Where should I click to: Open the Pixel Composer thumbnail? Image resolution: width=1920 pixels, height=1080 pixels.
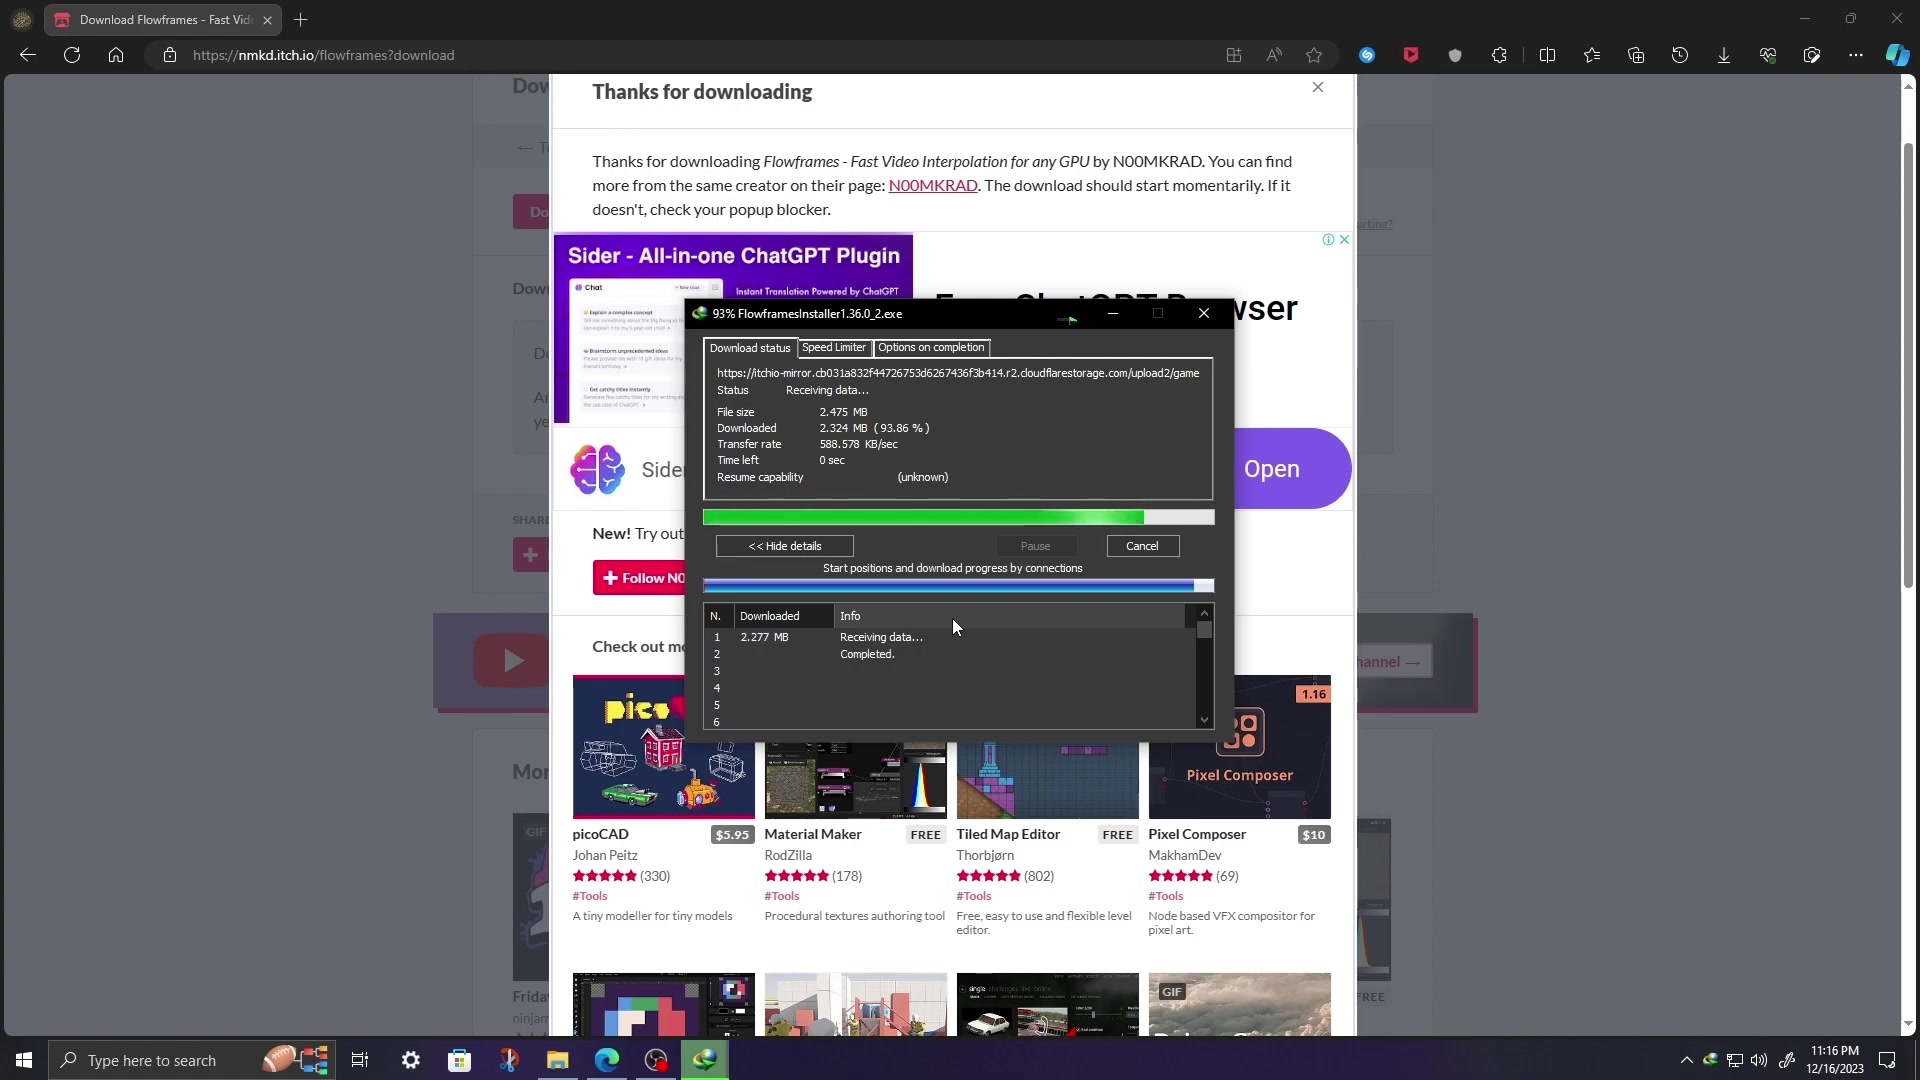click(1239, 747)
